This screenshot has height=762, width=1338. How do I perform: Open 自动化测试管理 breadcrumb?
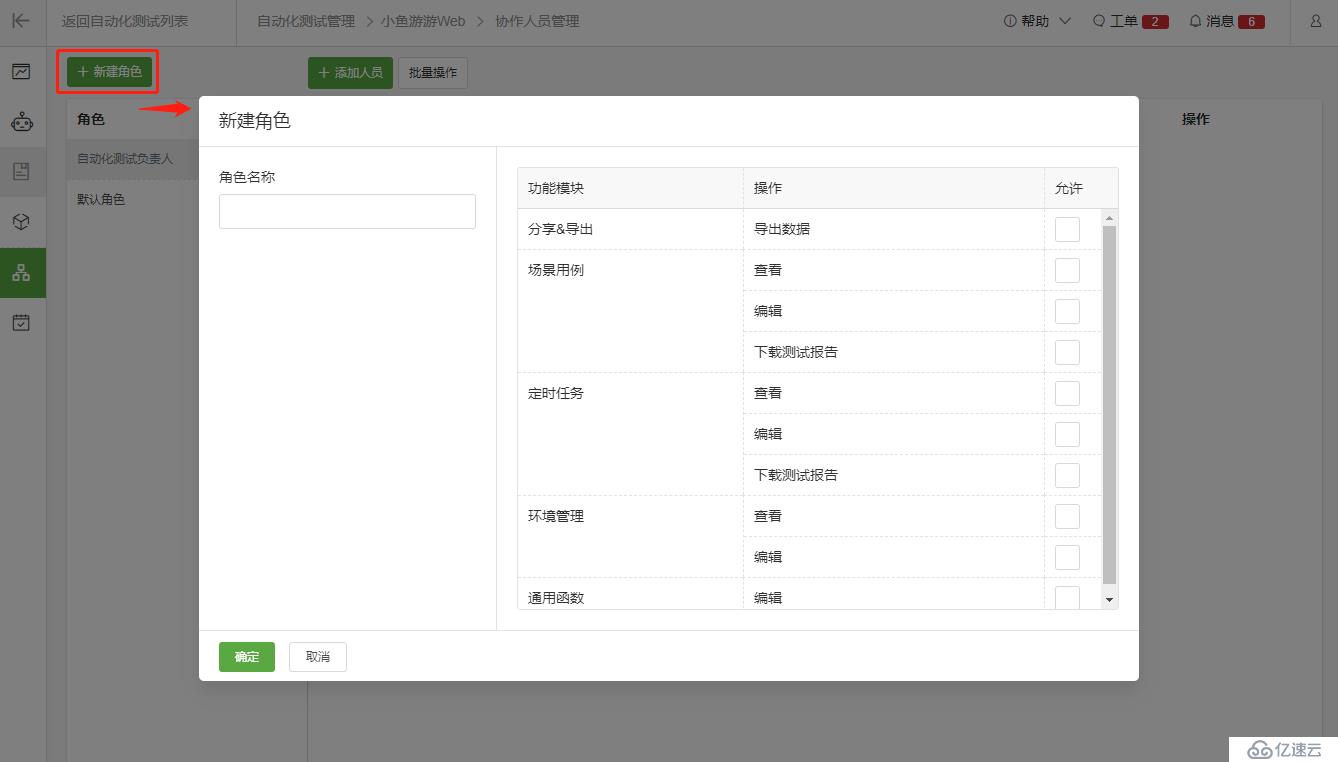pyautogui.click(x=306, y=21)
